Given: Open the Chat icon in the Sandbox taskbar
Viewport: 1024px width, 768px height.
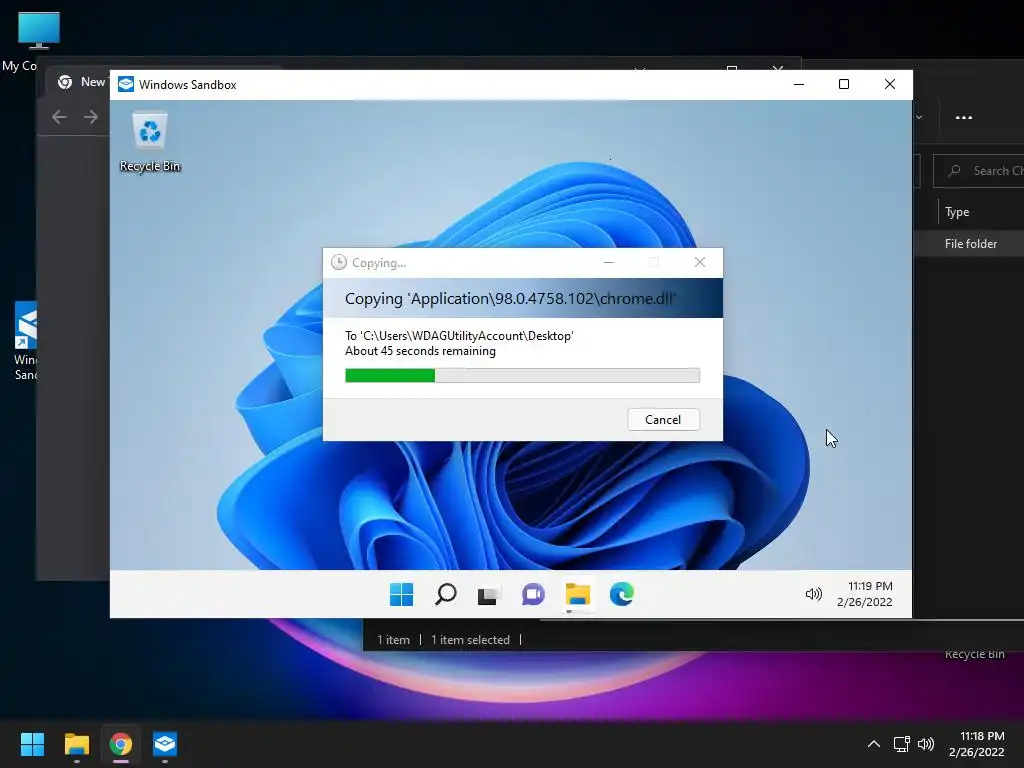Looking at the screenshot, I should pos(533,594).
